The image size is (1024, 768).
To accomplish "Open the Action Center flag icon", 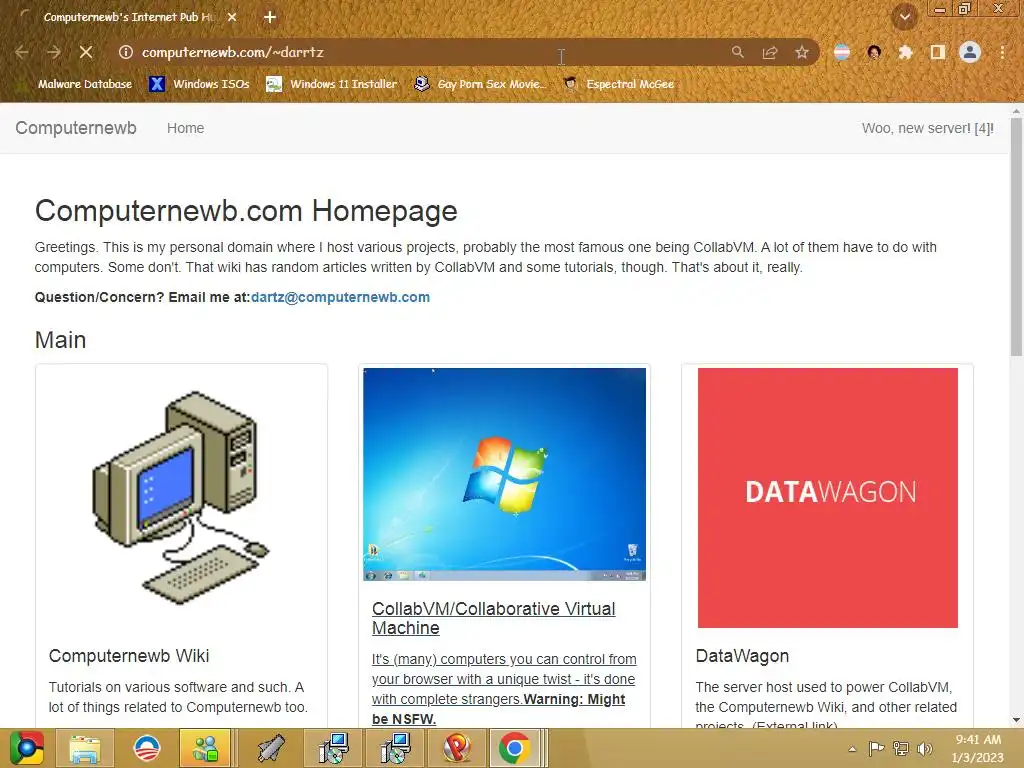I will click(876, 748).
